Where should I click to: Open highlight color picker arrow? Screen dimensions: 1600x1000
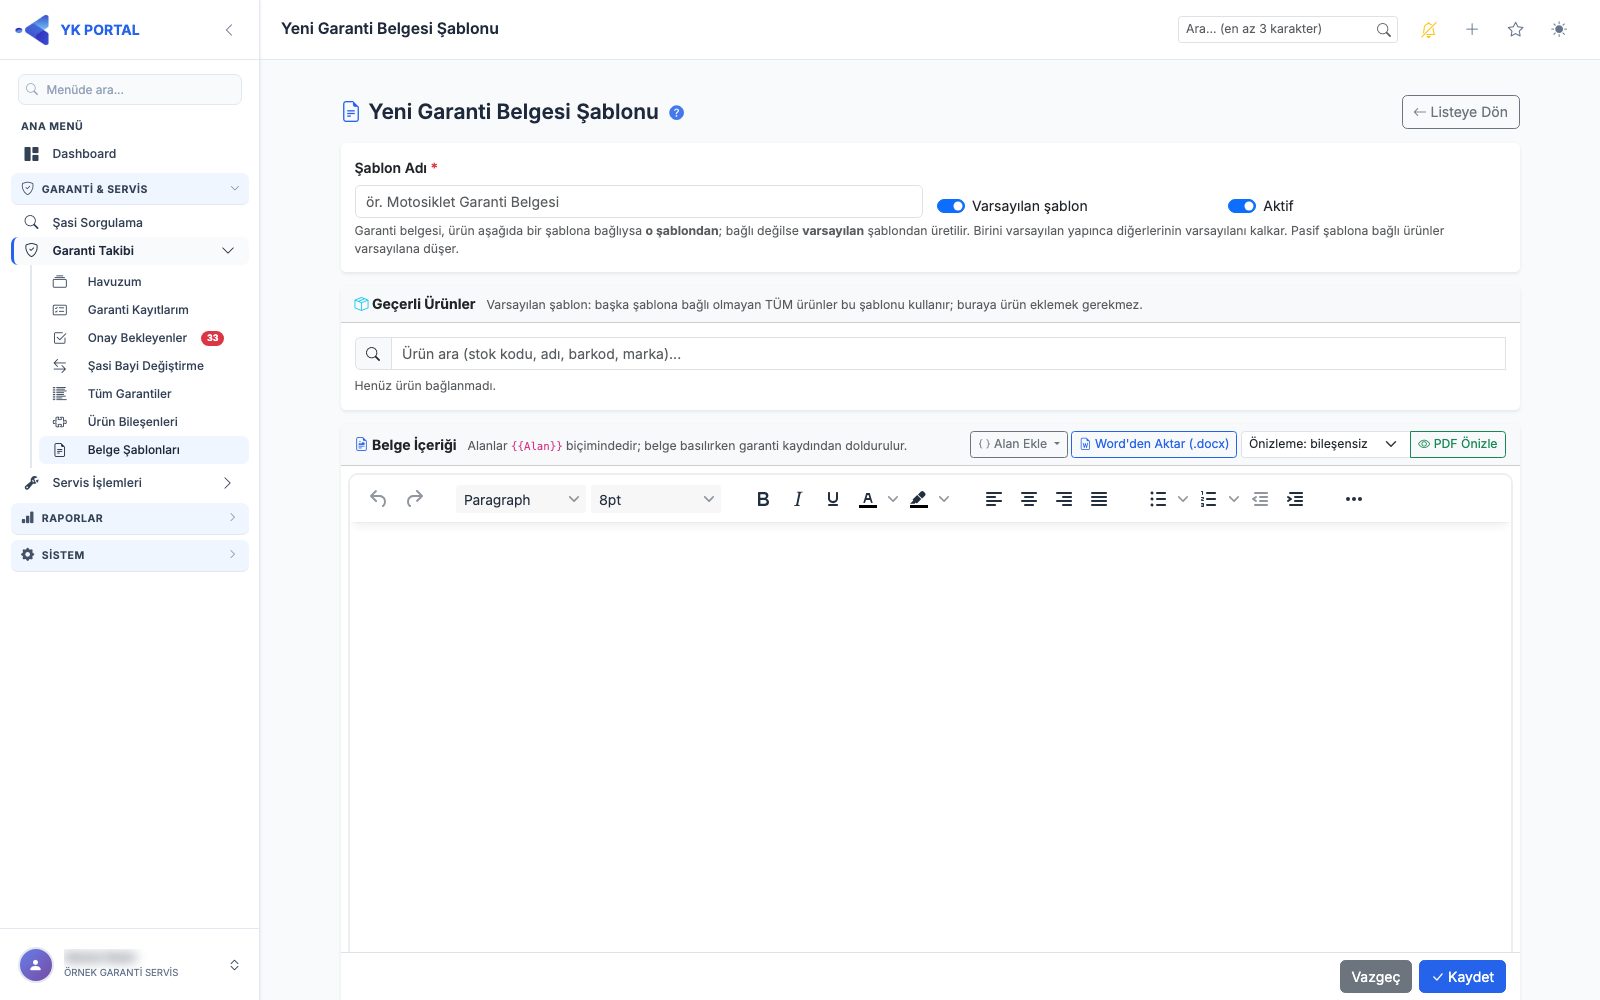pos(944,499)
